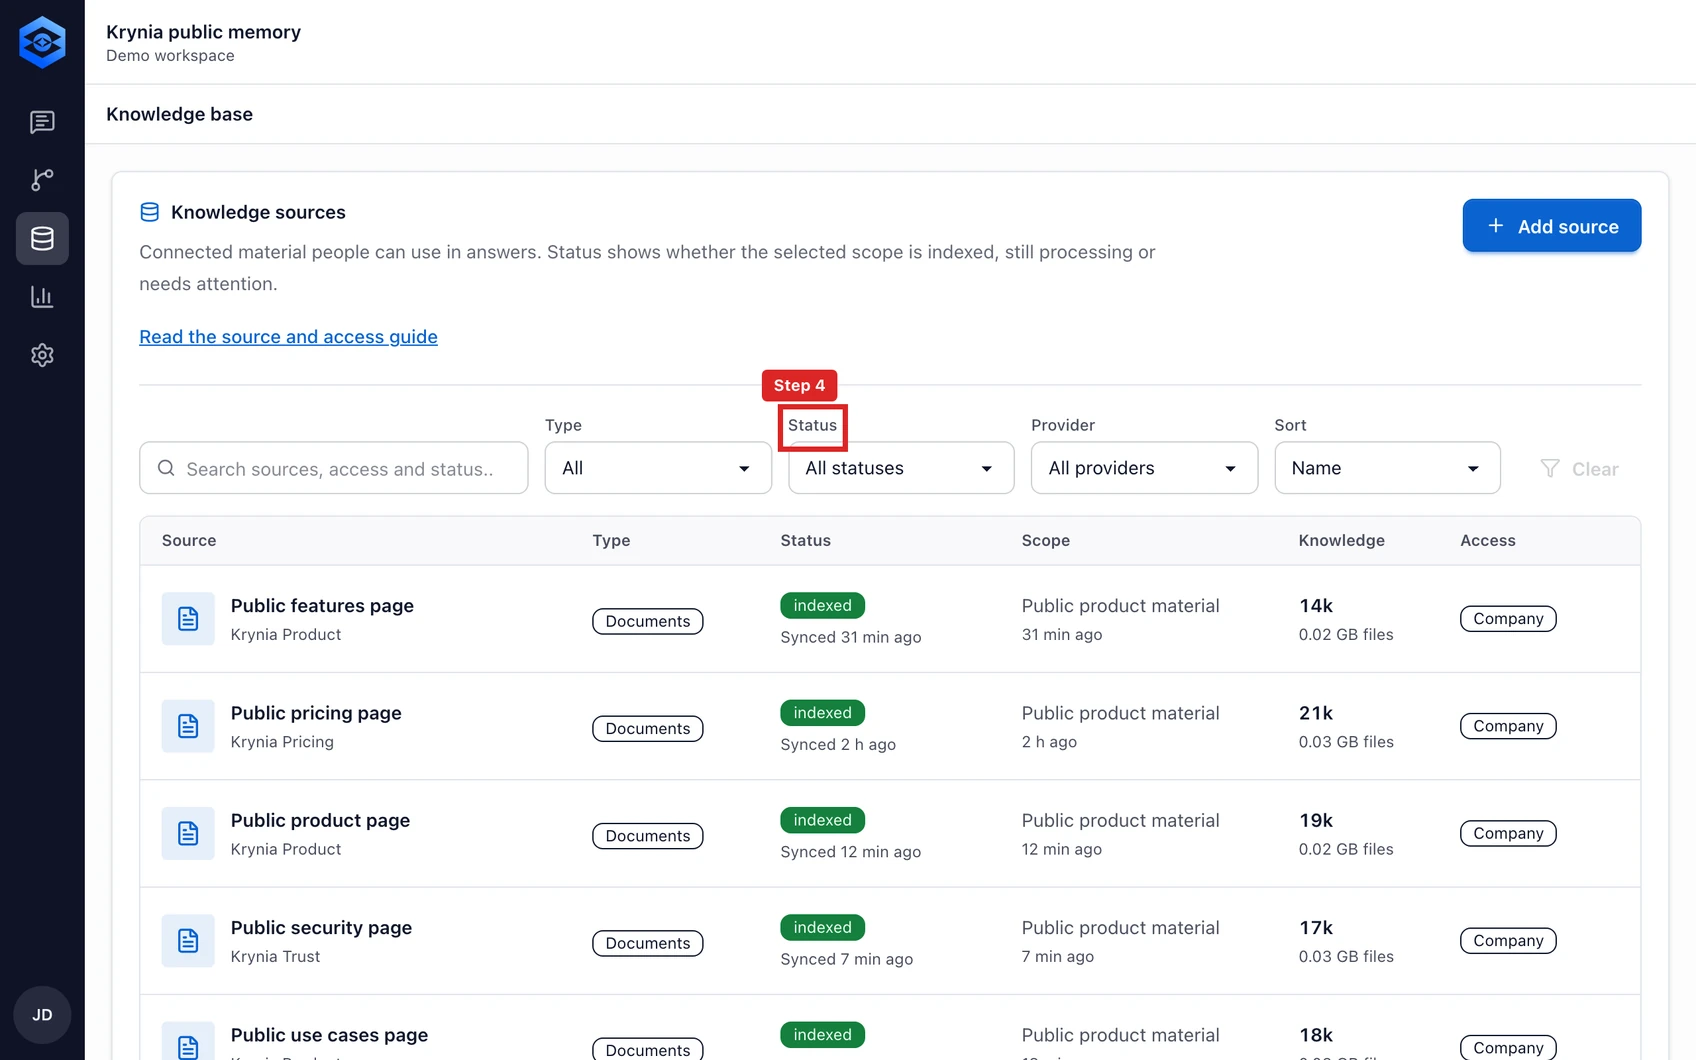Screen dimensions: 1696x1060
Task: Click the Krynia Trust subtitle
Action: click(275, 956)
